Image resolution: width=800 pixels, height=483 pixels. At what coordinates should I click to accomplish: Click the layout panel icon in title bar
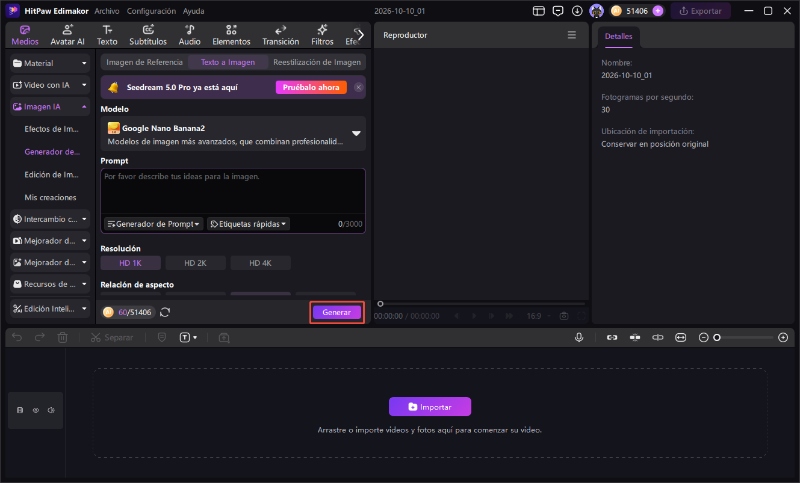(539, 11)
